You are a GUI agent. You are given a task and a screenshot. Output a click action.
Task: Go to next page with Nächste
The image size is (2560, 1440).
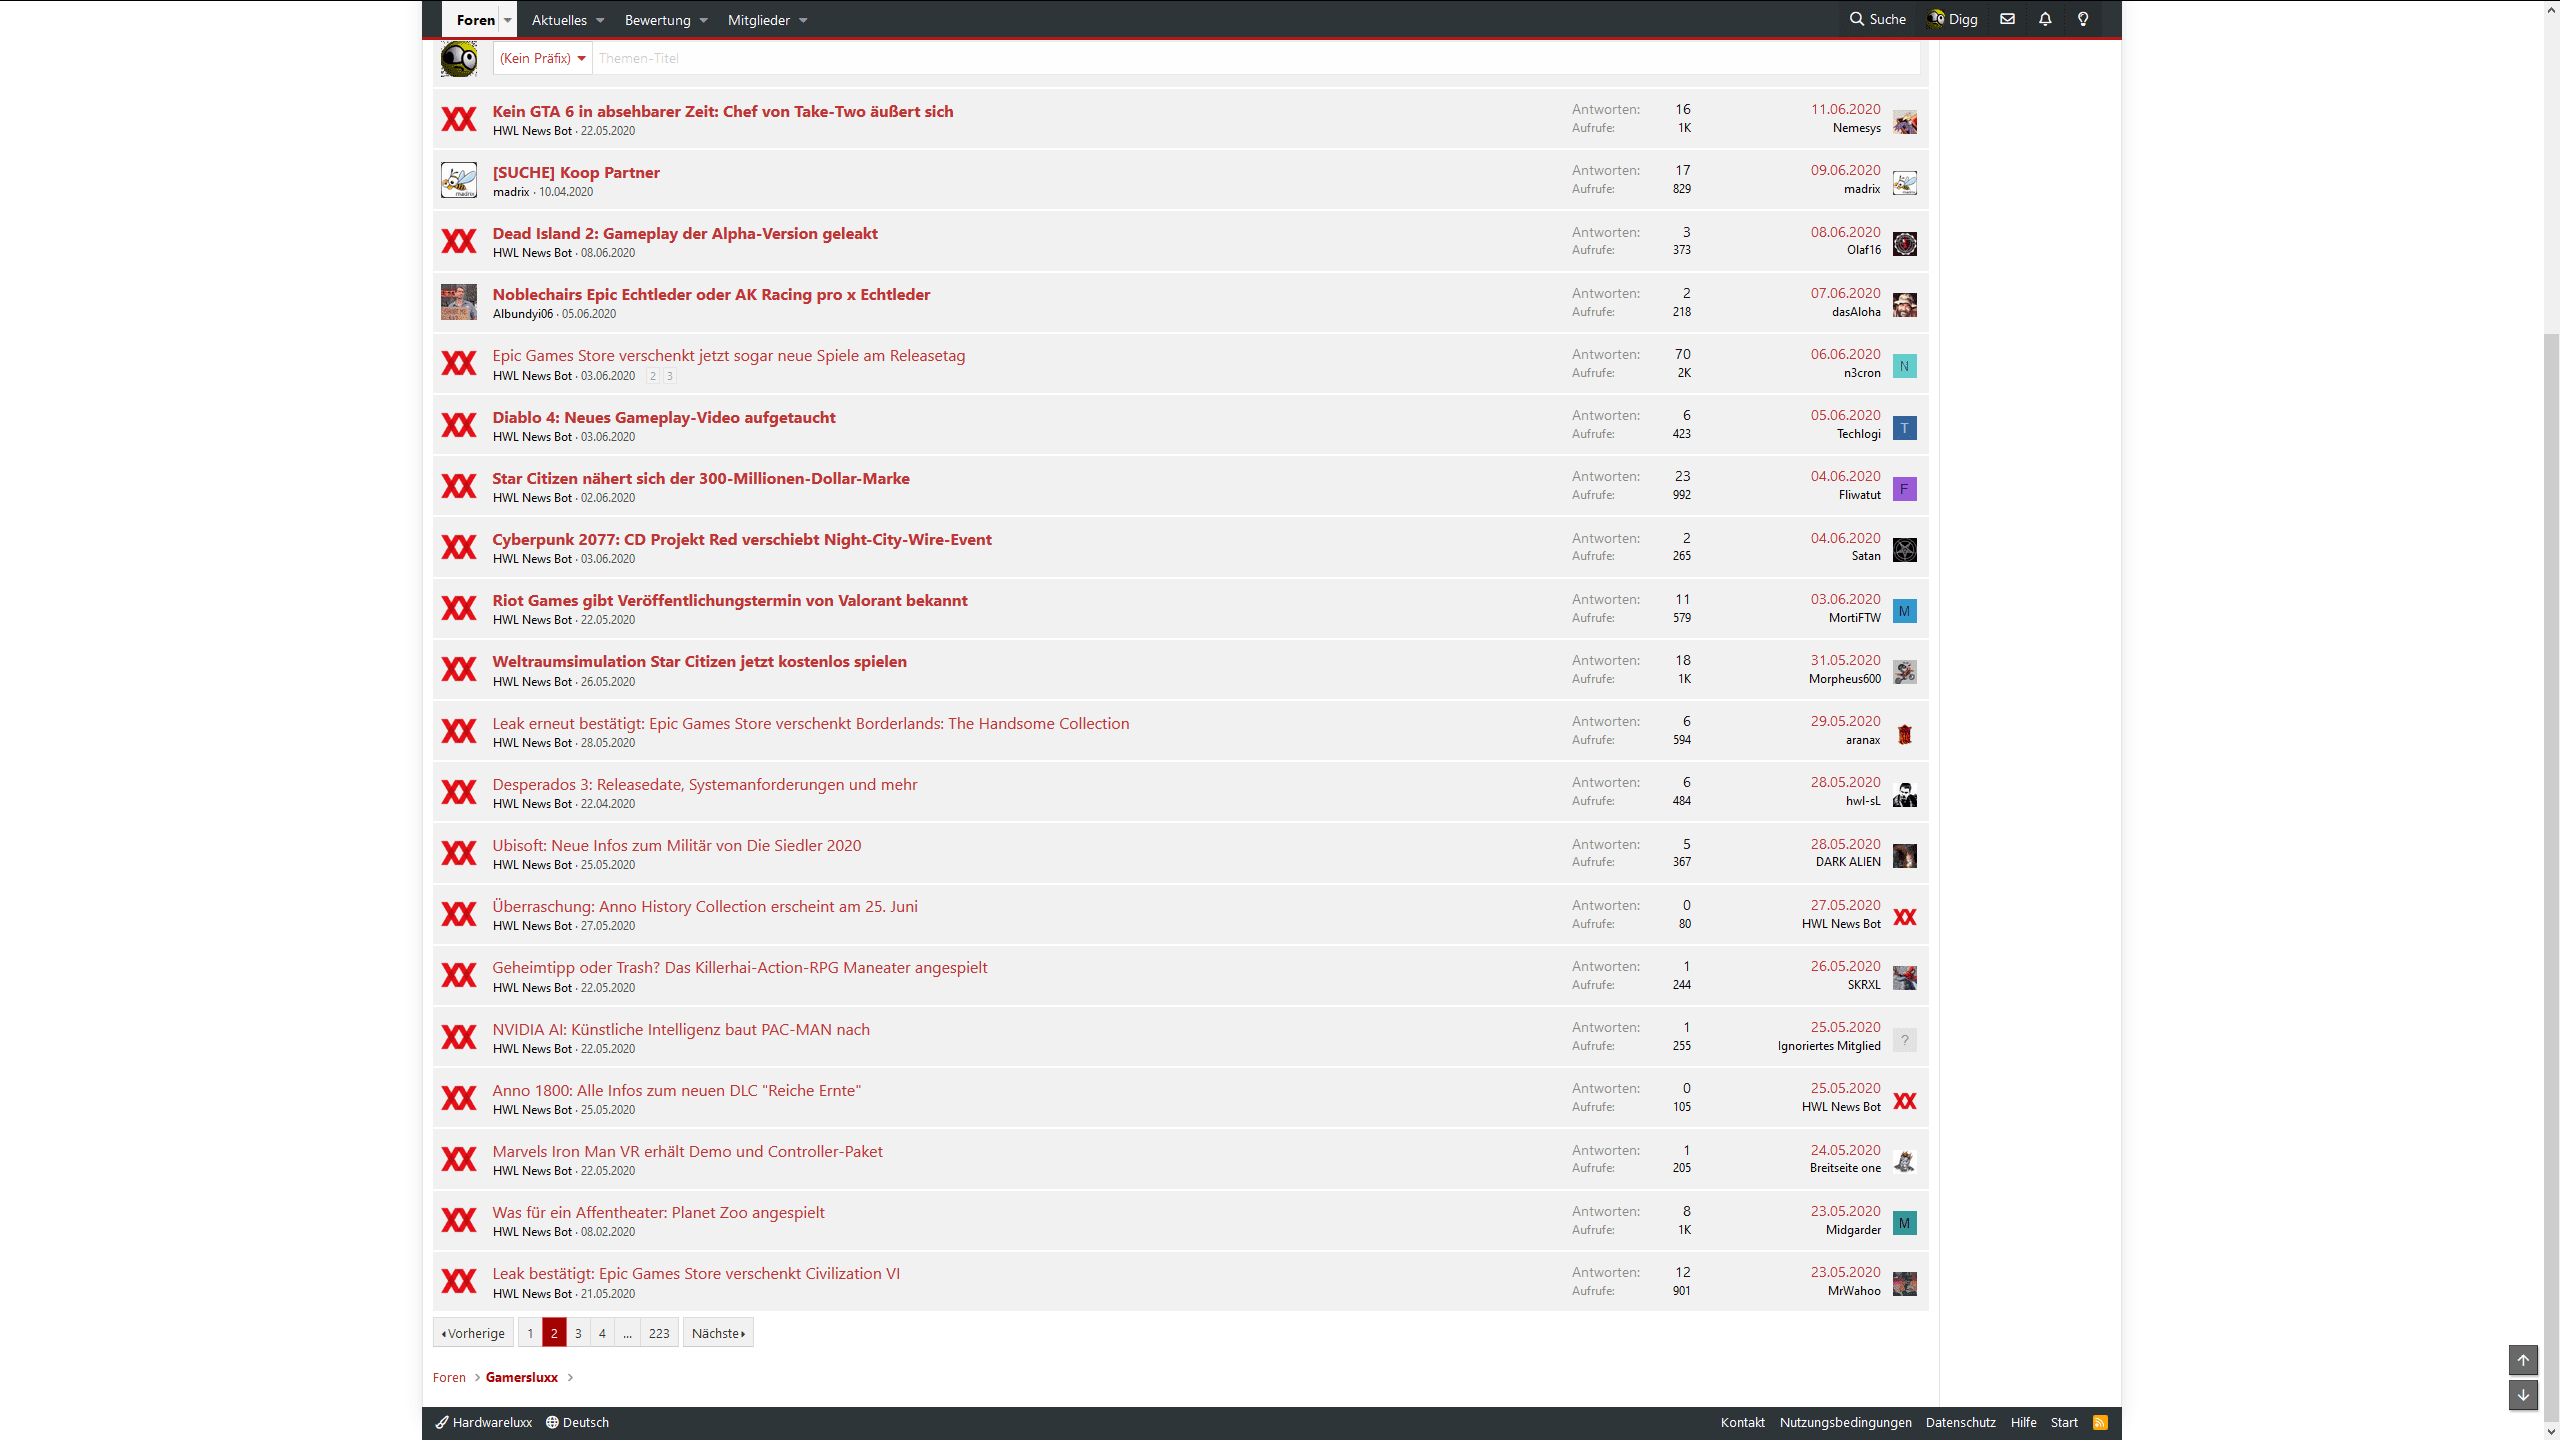point(718,1333)
